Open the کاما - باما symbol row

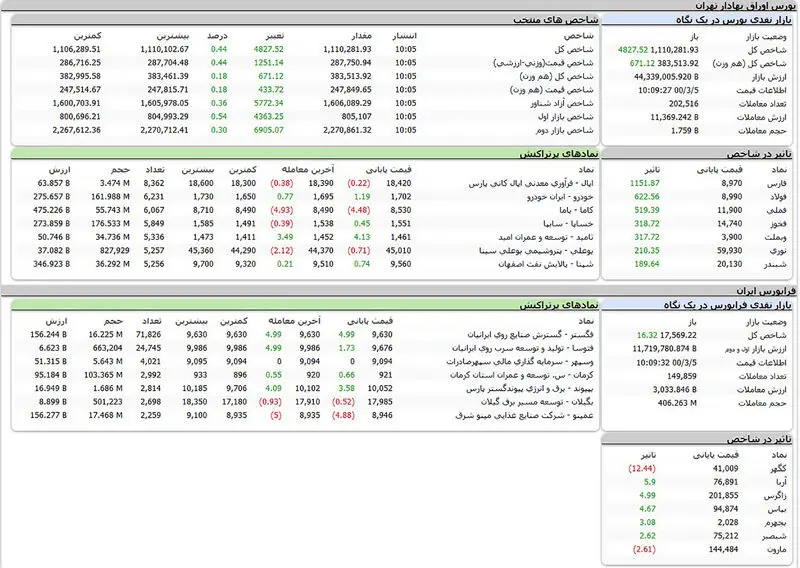577,210
